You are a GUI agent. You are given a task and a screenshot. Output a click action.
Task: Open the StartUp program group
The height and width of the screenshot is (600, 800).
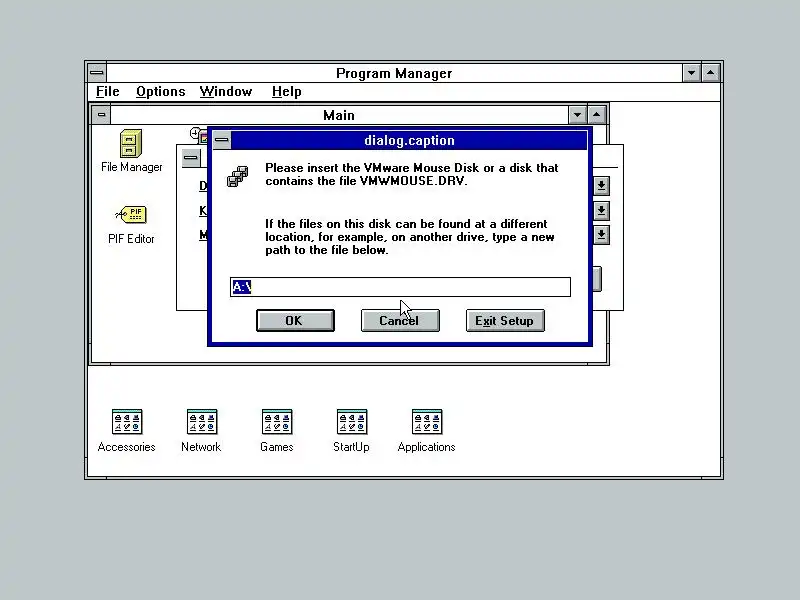(352, 431)
